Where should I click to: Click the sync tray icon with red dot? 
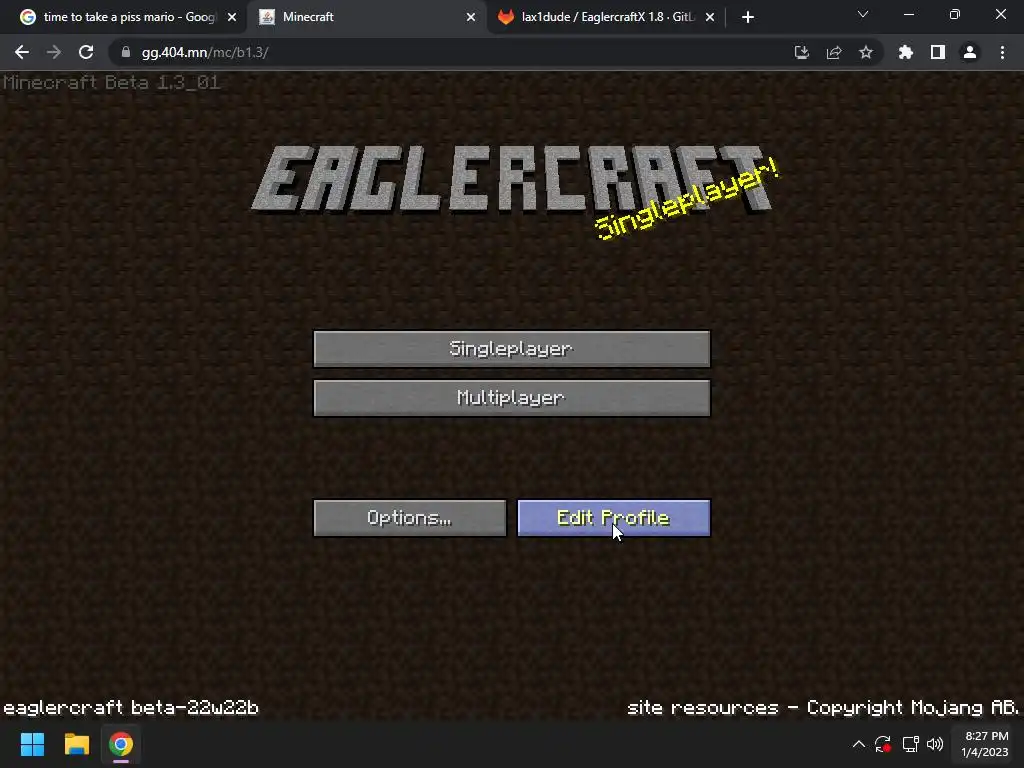883,744
